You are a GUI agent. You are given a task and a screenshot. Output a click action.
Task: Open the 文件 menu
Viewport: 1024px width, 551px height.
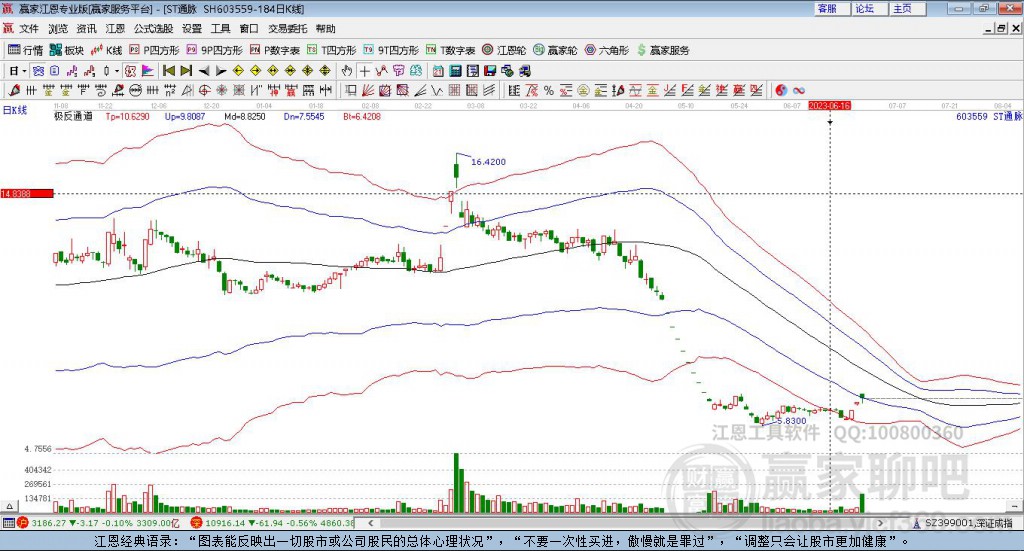point(29,29)
